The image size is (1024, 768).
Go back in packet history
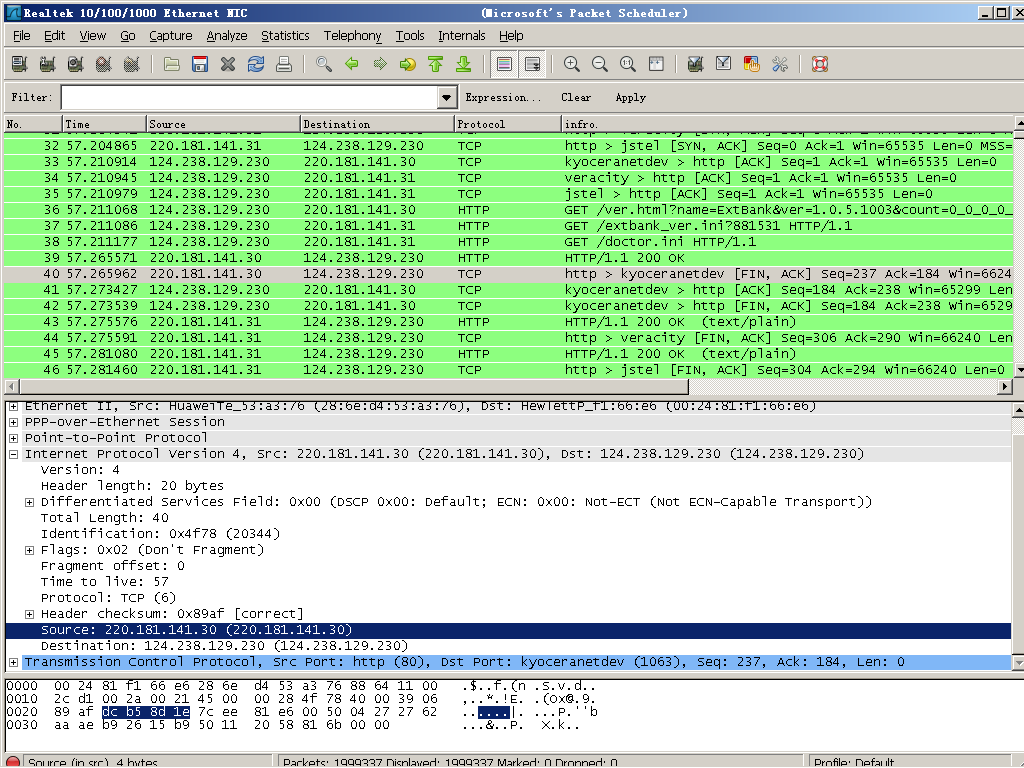pyautogui.click(x=352, y=64)
